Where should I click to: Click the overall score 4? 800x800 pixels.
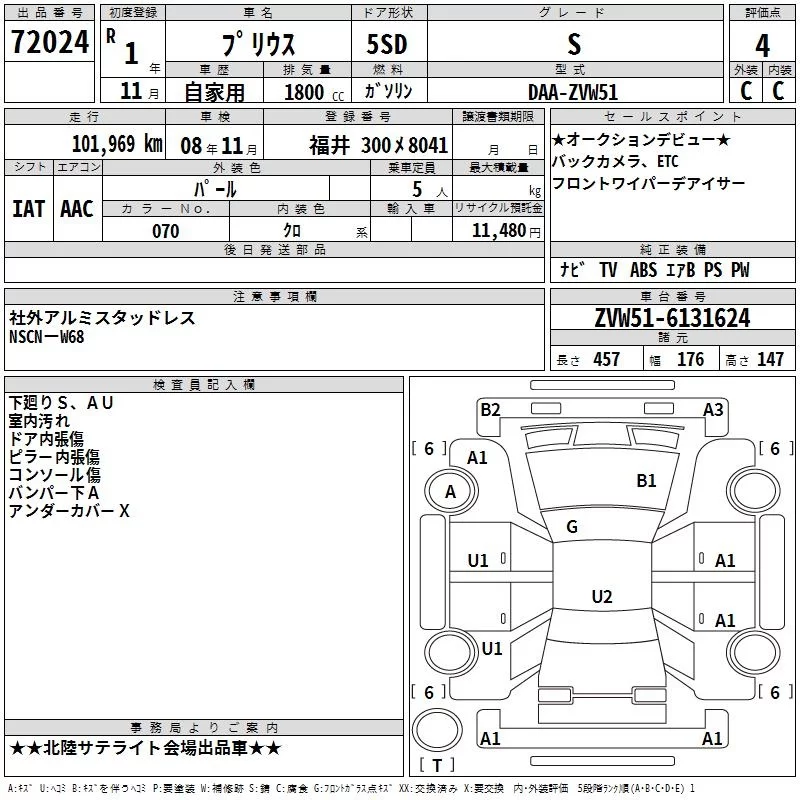762,45
